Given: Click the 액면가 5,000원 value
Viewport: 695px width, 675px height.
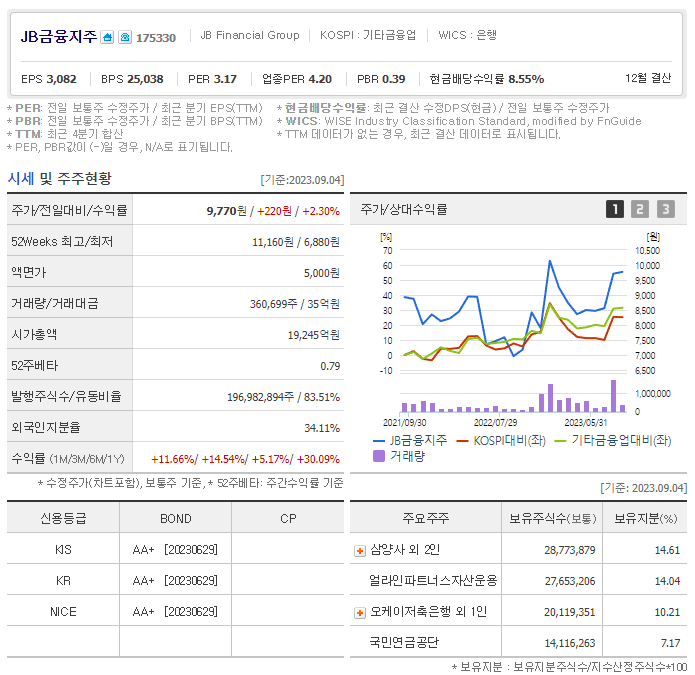Looking at the screenshot, I should tap(321, 273).
